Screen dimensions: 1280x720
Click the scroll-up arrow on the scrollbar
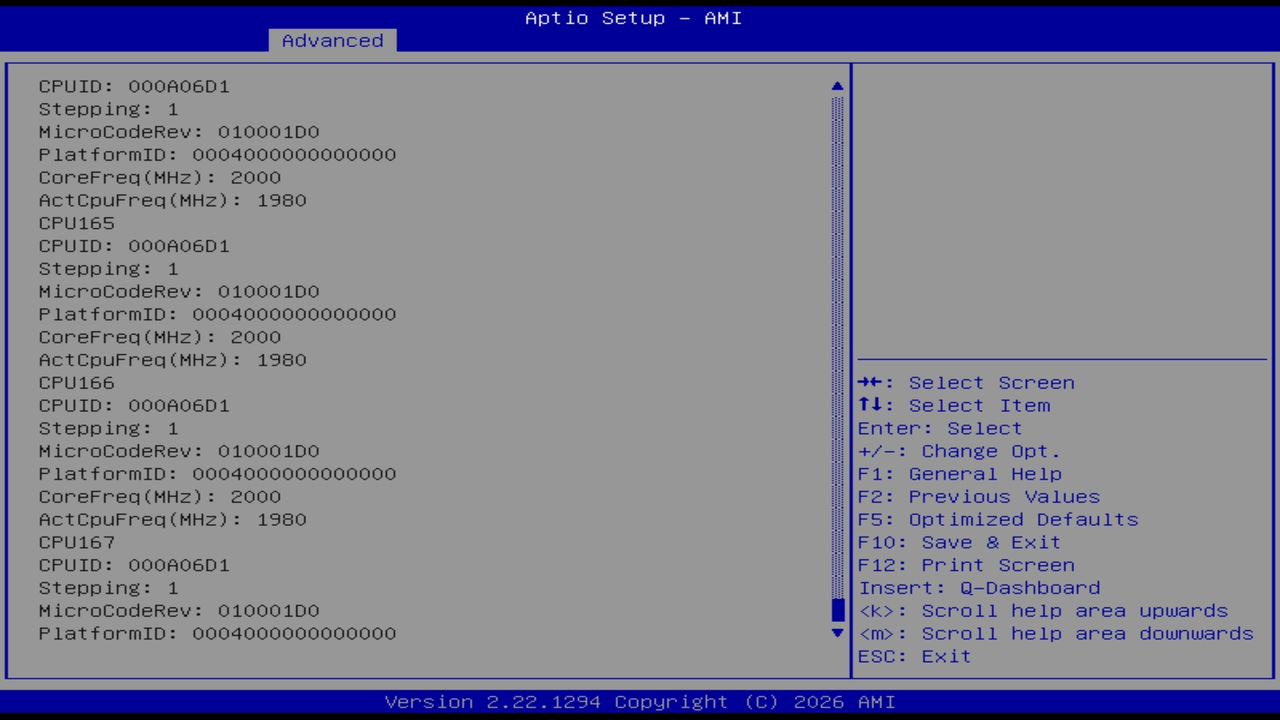click(836, 86)
